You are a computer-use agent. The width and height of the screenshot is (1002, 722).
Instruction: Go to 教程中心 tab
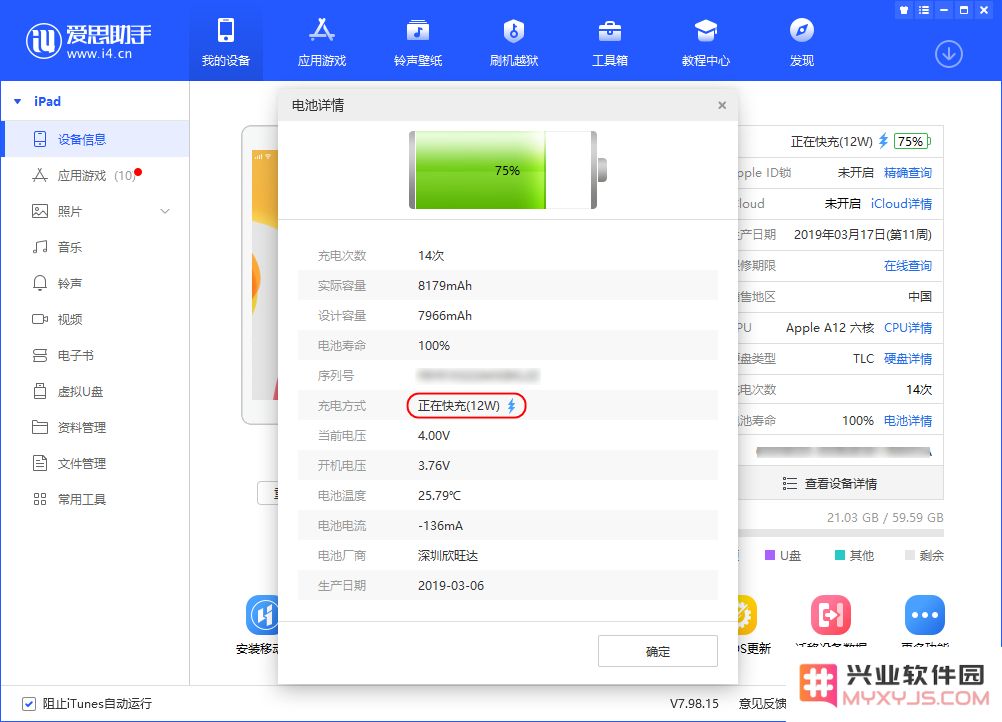coord(705,42)
